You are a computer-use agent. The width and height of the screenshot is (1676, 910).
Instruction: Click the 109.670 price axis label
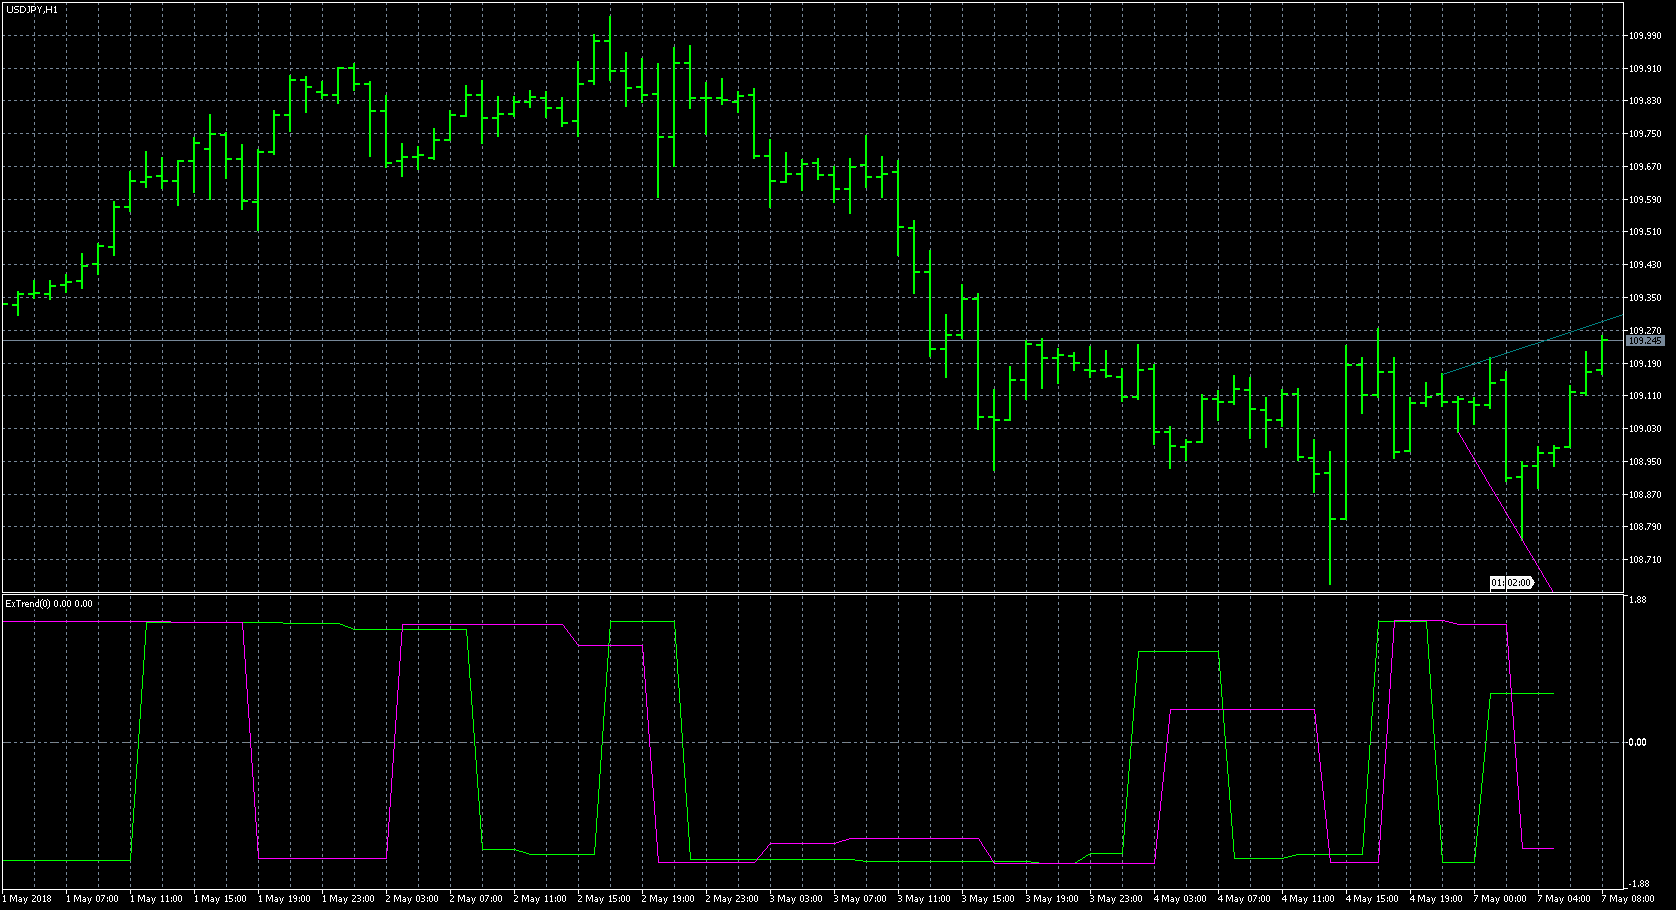[x=1645, y=167]
